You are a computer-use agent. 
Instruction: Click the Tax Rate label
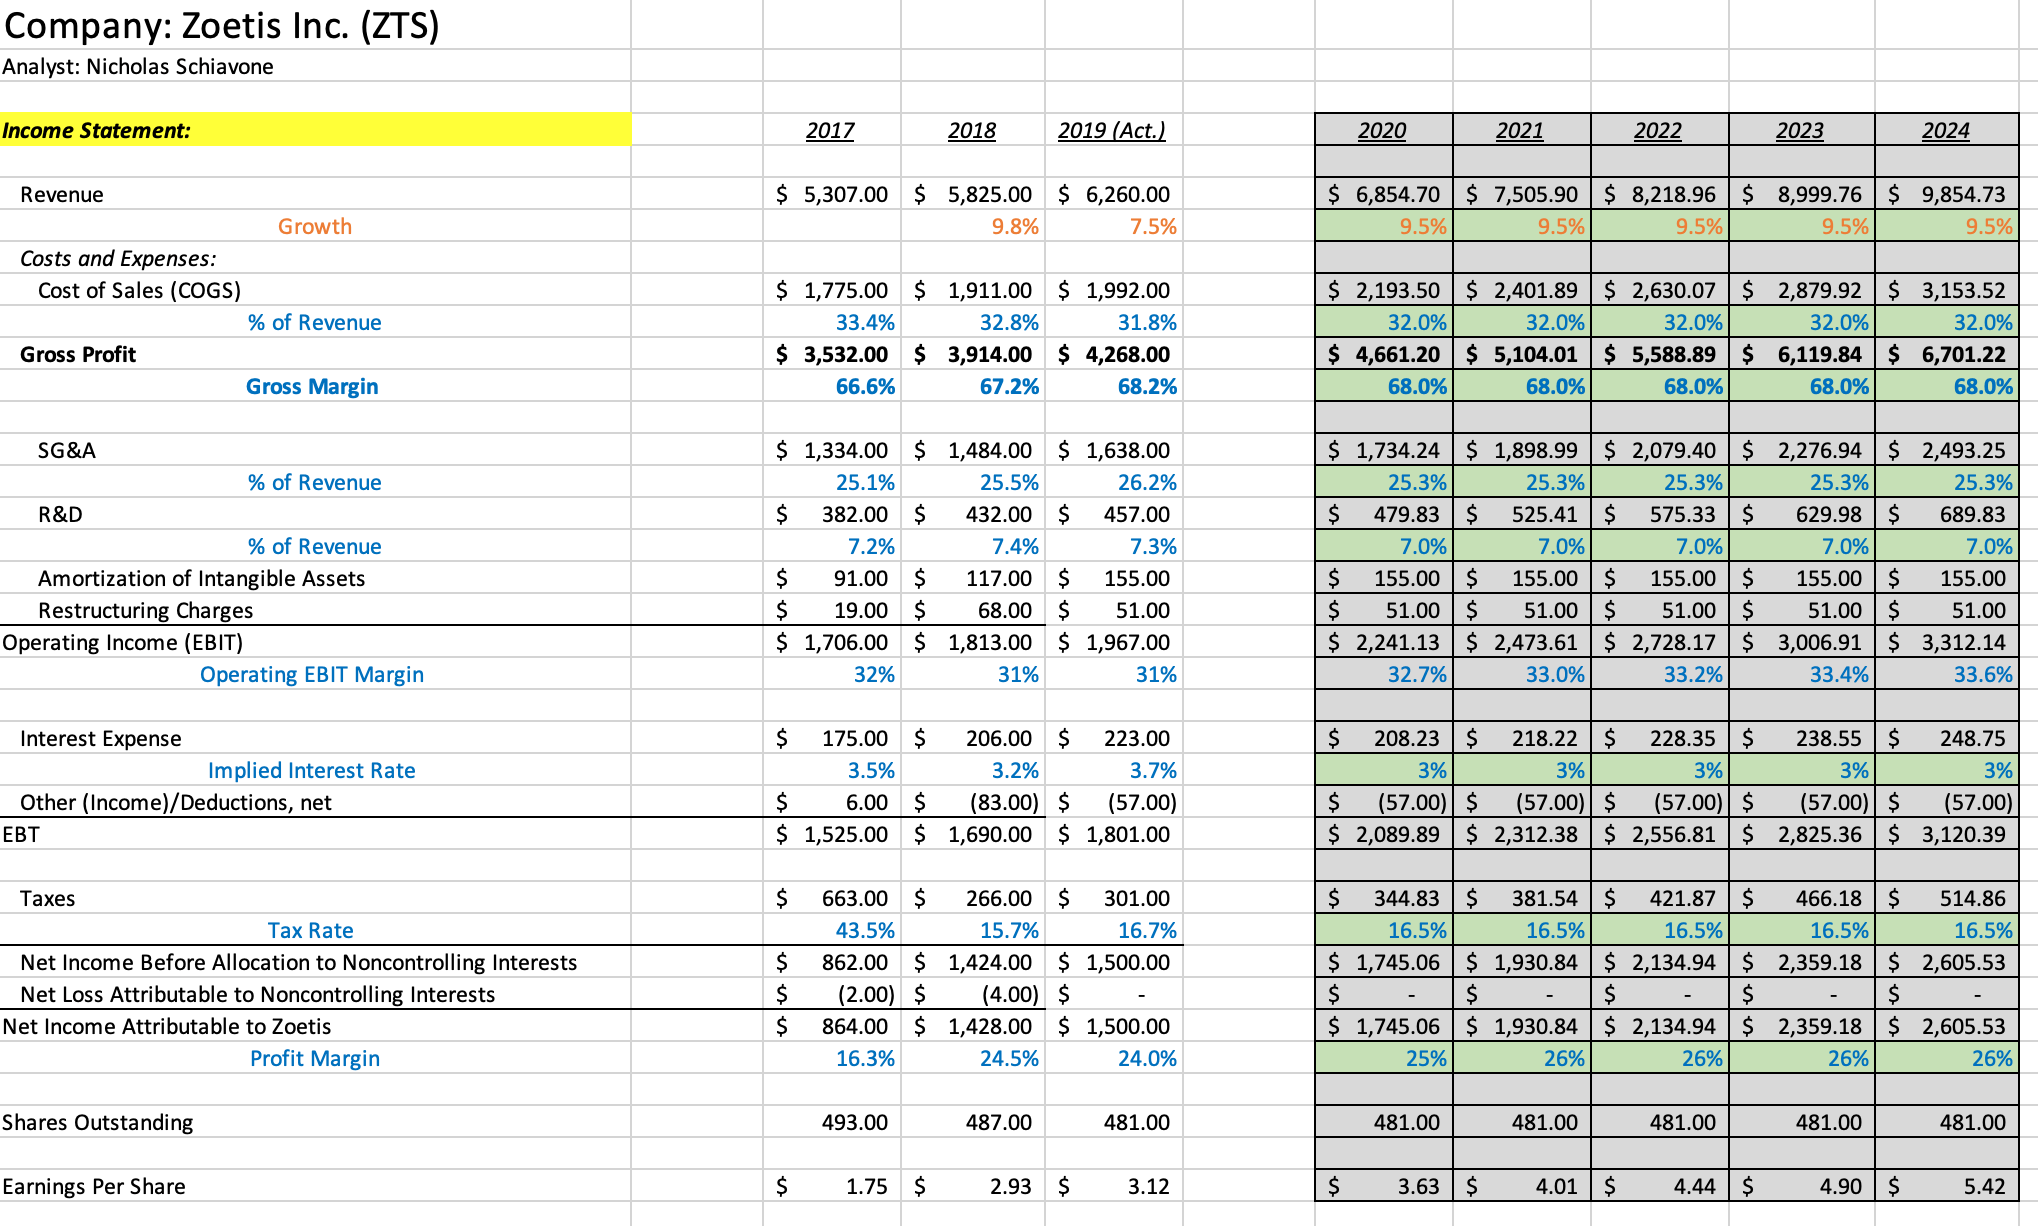pyautogui.click(x=311, y=931)
